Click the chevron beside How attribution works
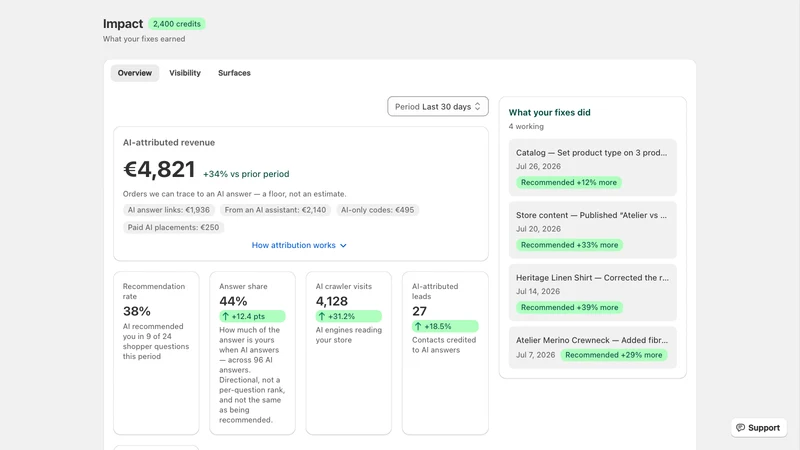The image size is (800, 450). [343, 245]
